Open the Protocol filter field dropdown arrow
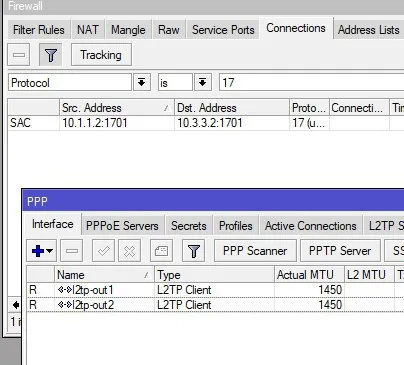The width and height of the screenshot is (404, 365). 142,82
